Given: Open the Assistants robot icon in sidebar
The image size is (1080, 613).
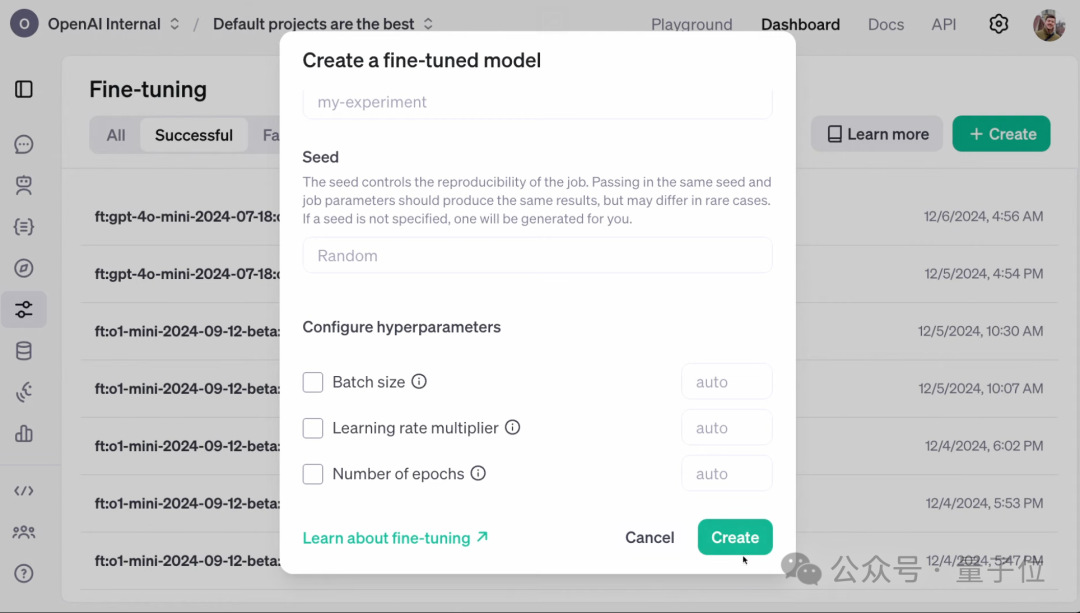Looking at the screenshot, I should point(24,185).
